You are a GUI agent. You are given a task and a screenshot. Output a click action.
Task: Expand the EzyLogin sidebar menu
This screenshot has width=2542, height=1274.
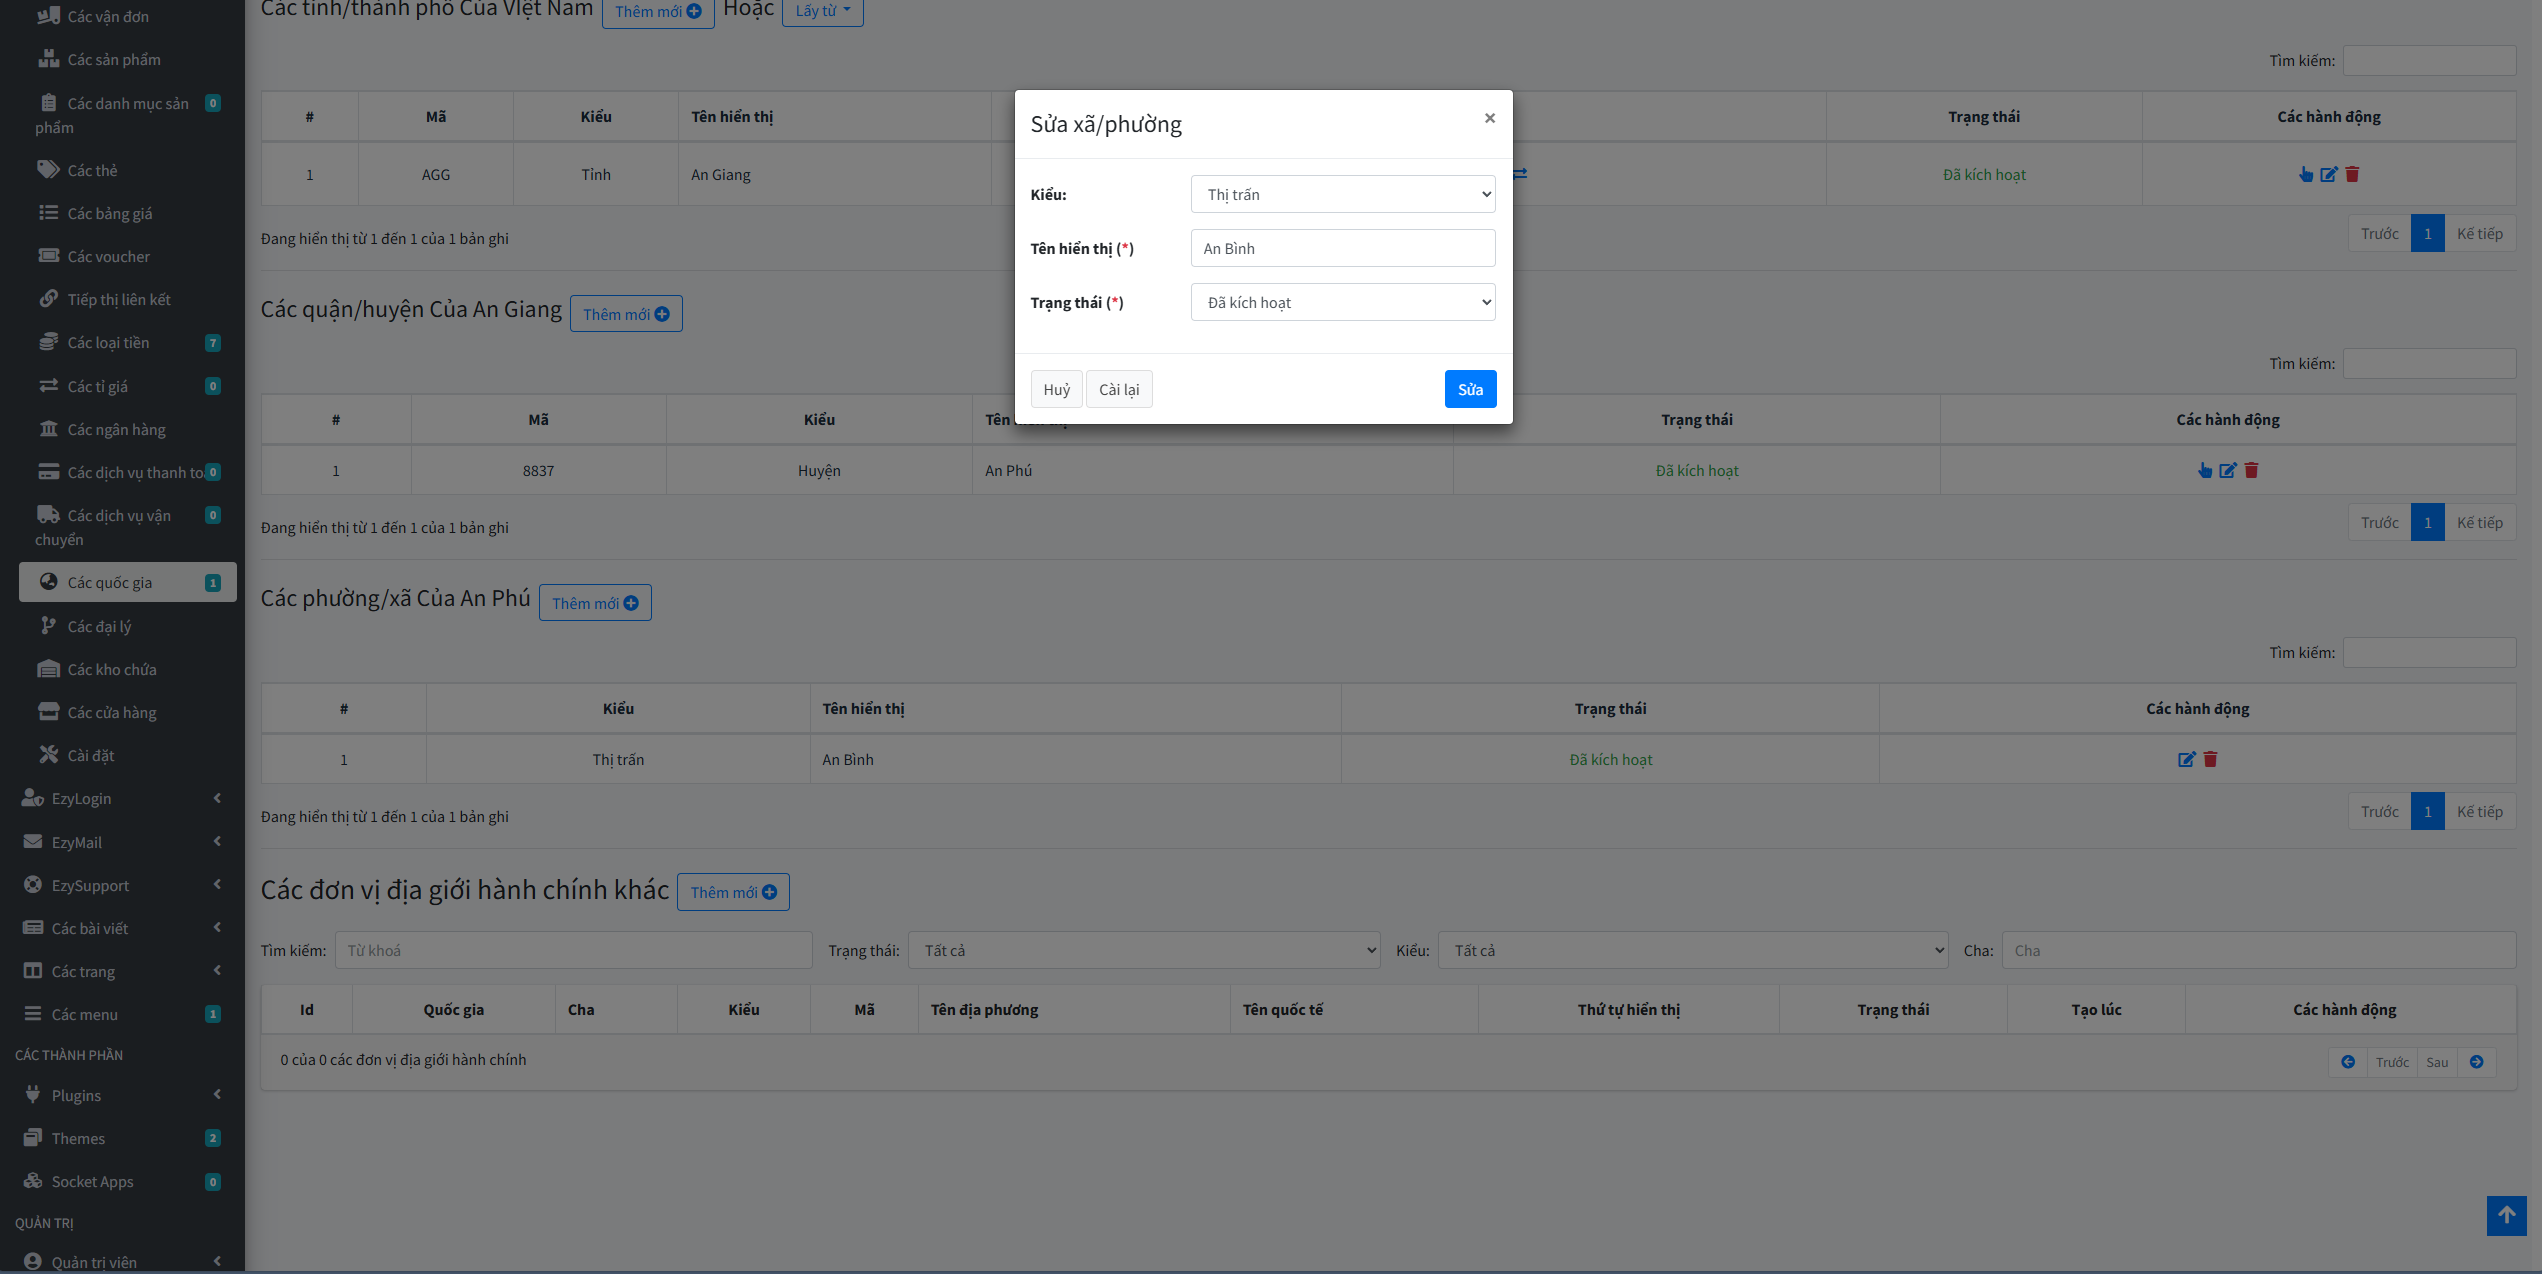120,798
